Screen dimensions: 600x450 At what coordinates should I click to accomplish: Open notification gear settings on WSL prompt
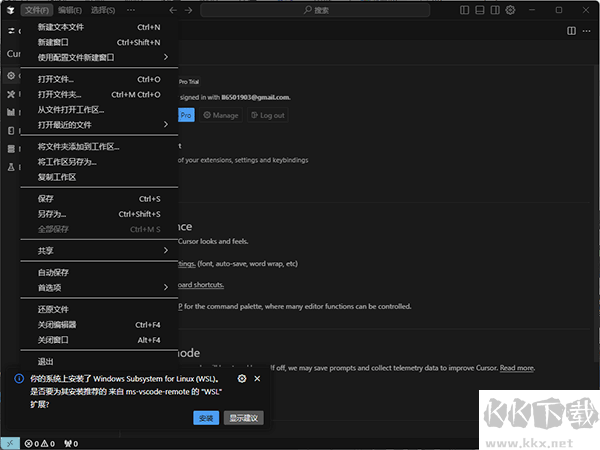point(242,379)
